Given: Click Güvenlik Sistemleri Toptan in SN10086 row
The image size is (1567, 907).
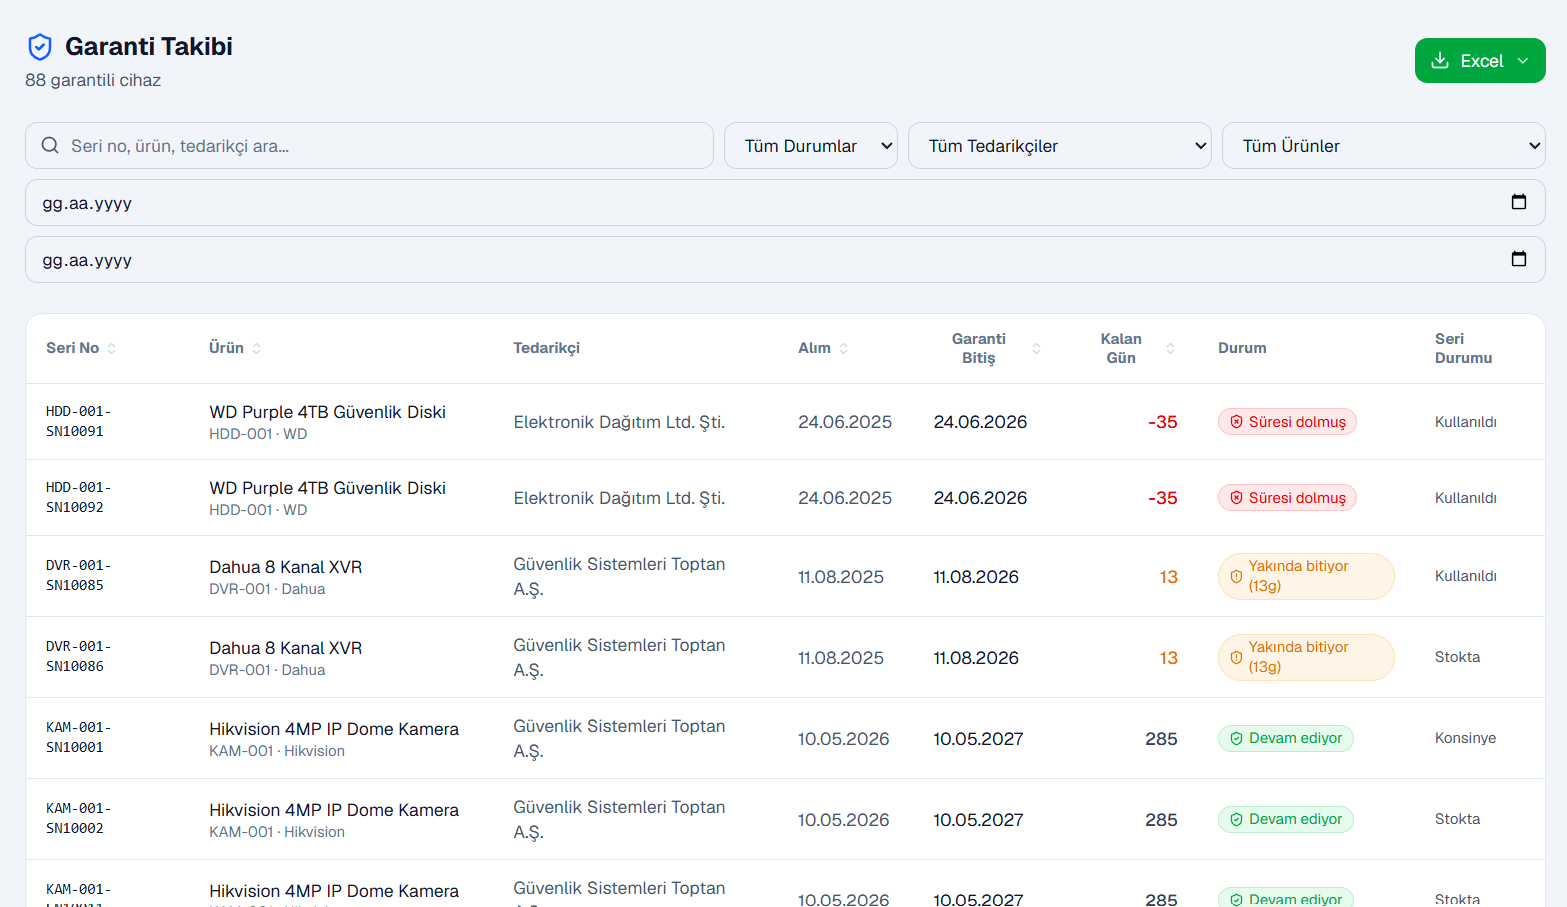Looking at the screenshot, I should 619,657.
